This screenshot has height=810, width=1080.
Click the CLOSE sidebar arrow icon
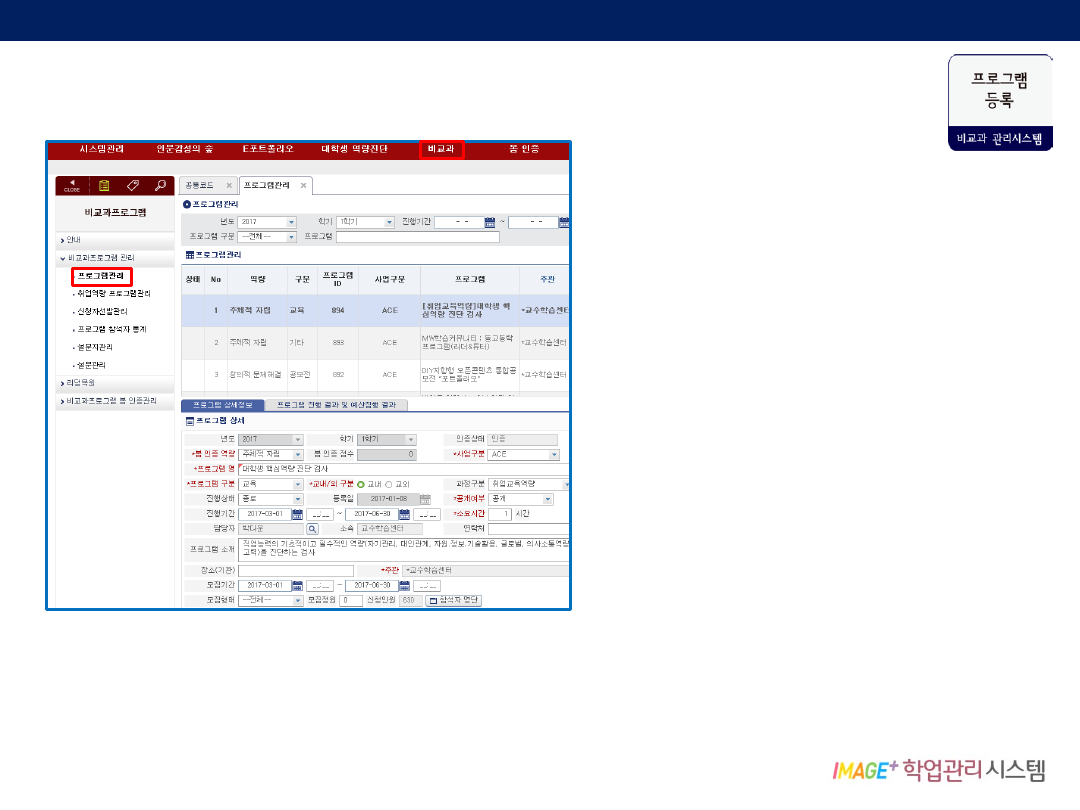tap(72, 185)
